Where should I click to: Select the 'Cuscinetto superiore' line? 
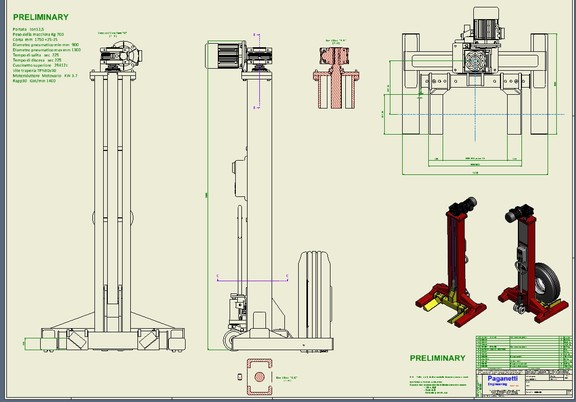point(40,65)
